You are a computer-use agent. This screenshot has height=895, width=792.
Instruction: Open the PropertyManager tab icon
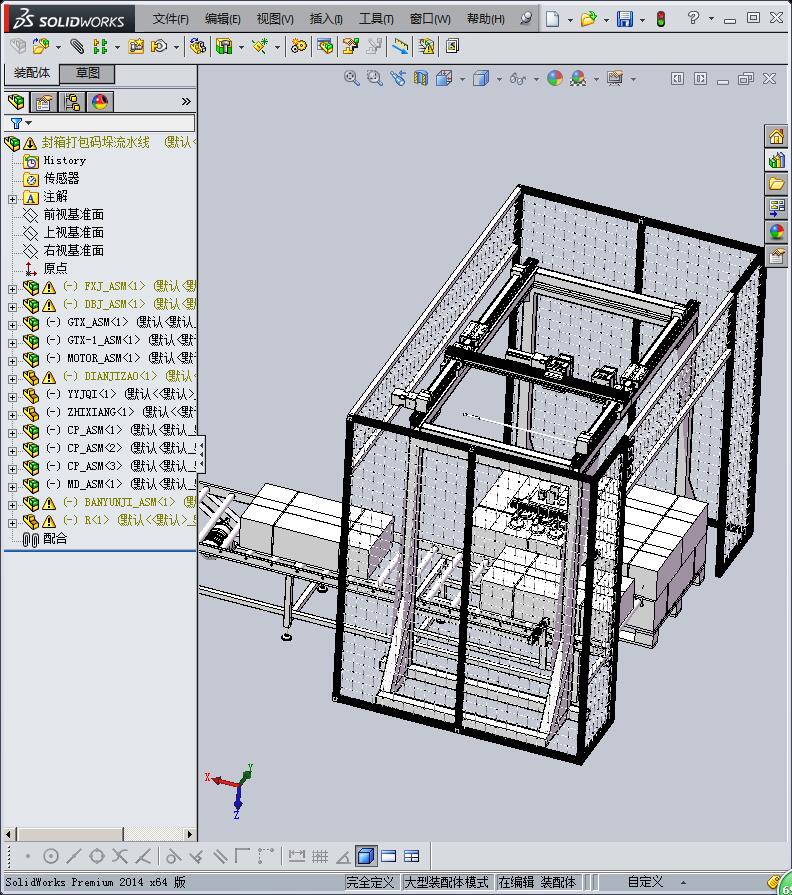coord(44,102)
